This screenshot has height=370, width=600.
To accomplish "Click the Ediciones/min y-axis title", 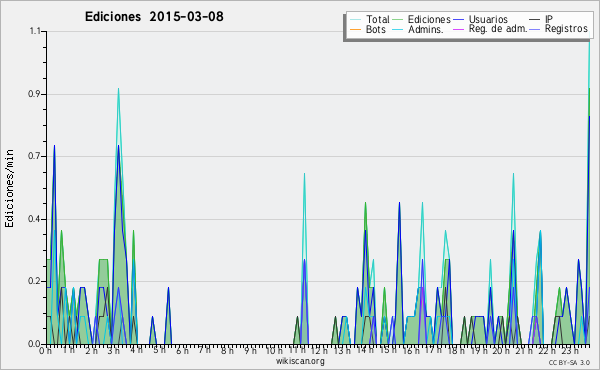I will pyautogui.click(x=9, y=189).
